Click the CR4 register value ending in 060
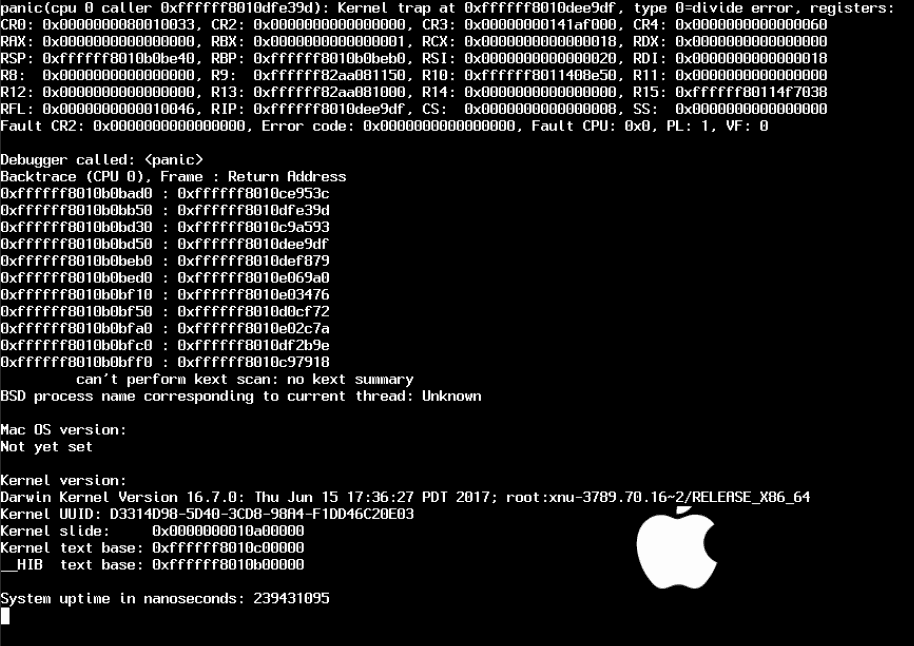 tap(751, 25)
